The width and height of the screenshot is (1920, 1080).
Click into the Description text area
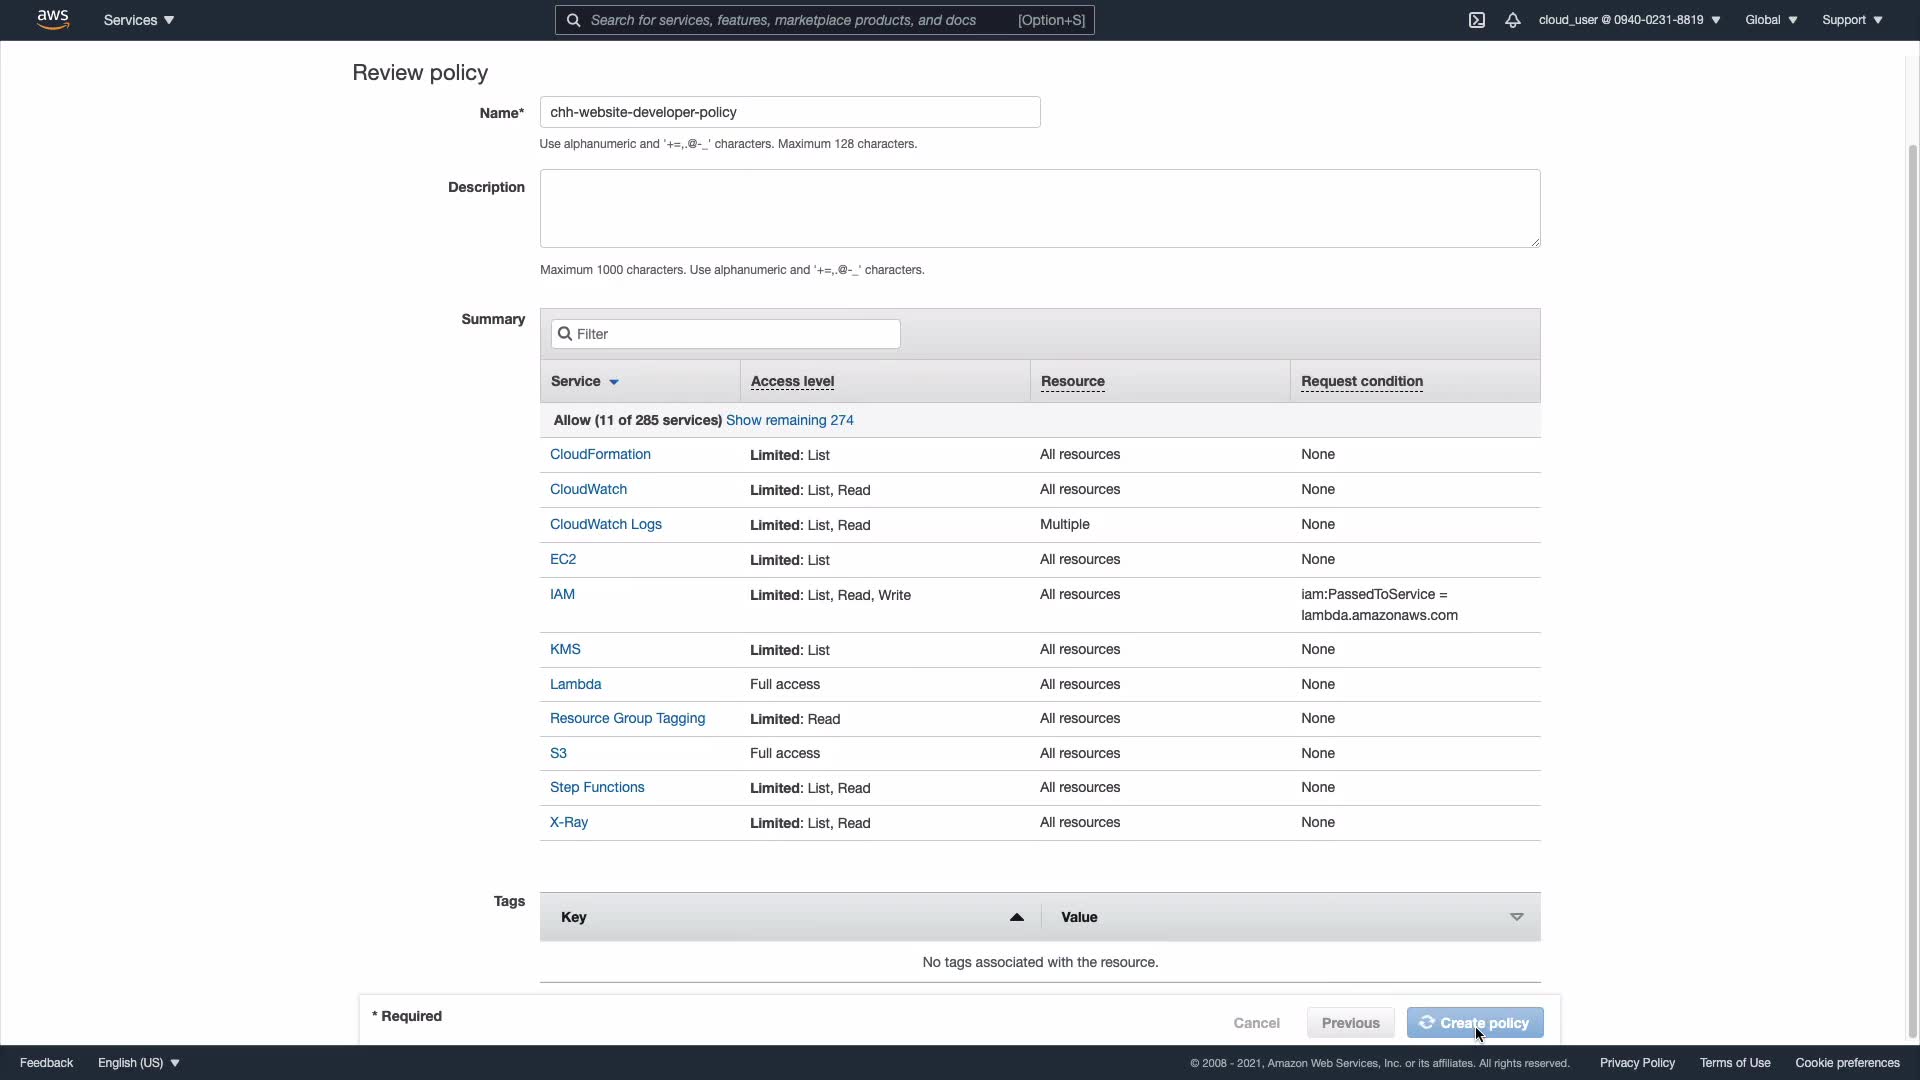1039,208
